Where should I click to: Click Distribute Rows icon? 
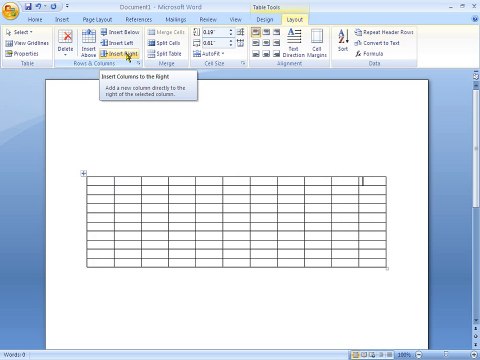(x=240, y=32)
